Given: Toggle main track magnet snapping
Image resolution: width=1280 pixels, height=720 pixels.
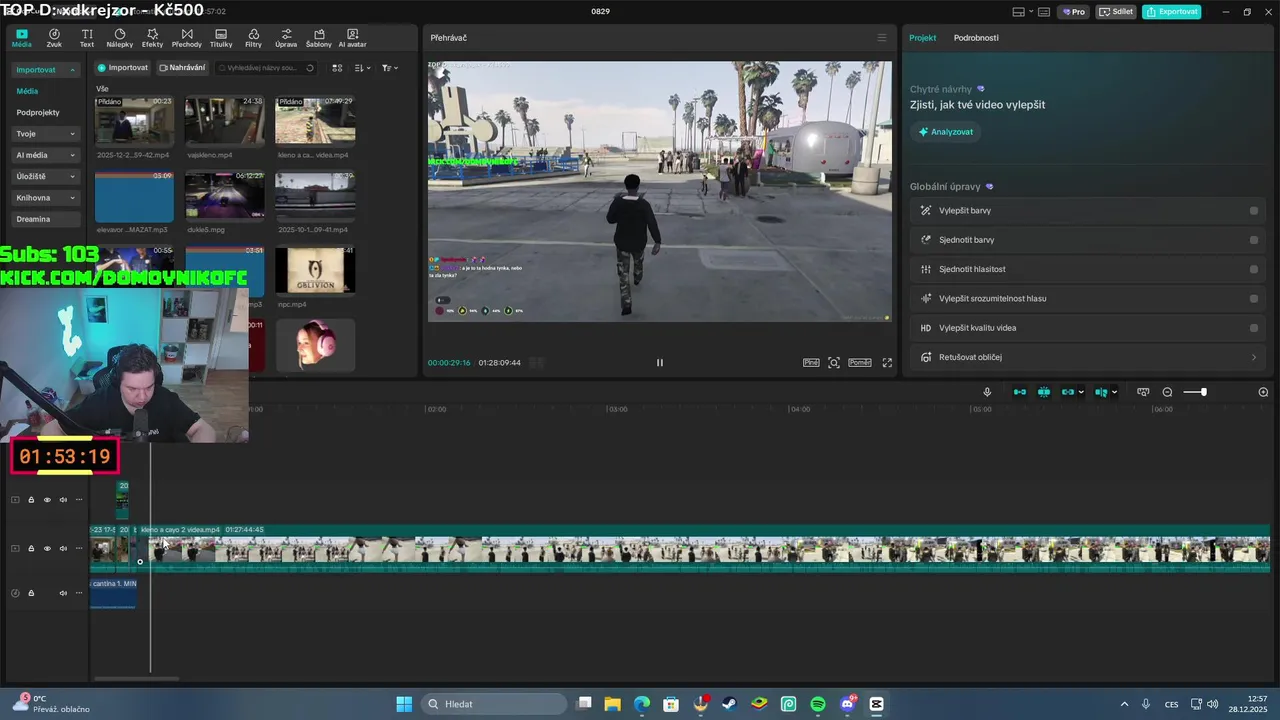Looking at the screenshot, I should click(1020, 392).
